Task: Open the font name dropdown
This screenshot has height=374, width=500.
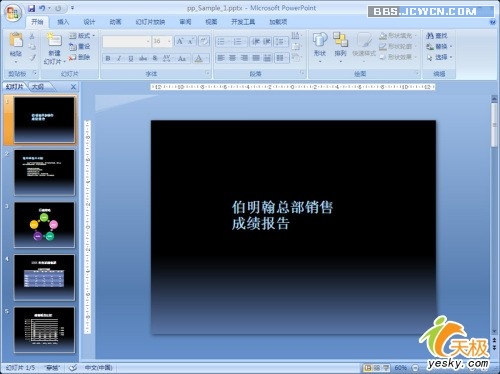Action: pyautogui.click(x=148, y=41)
